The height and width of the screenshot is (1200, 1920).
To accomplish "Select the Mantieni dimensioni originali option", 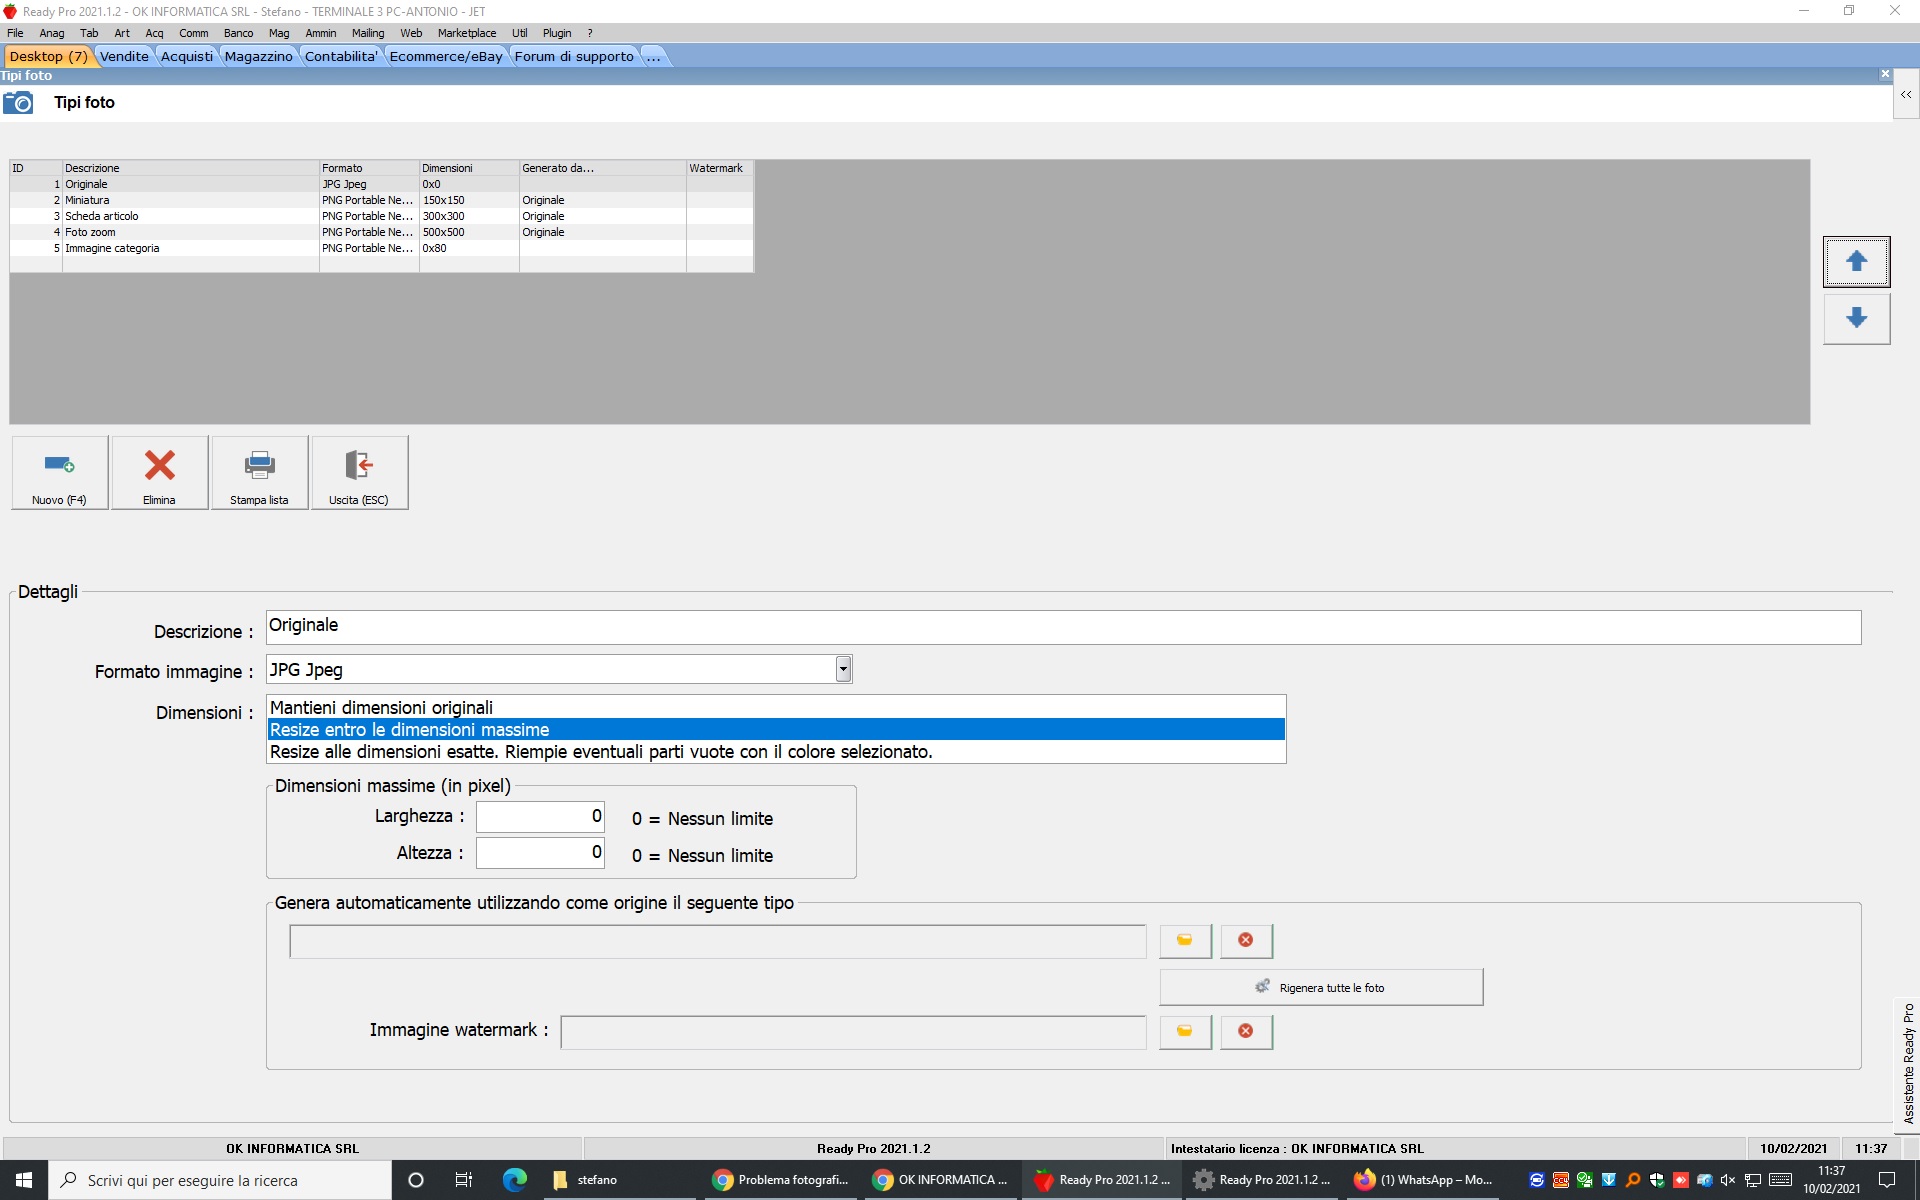I will (x=381, y=708).
